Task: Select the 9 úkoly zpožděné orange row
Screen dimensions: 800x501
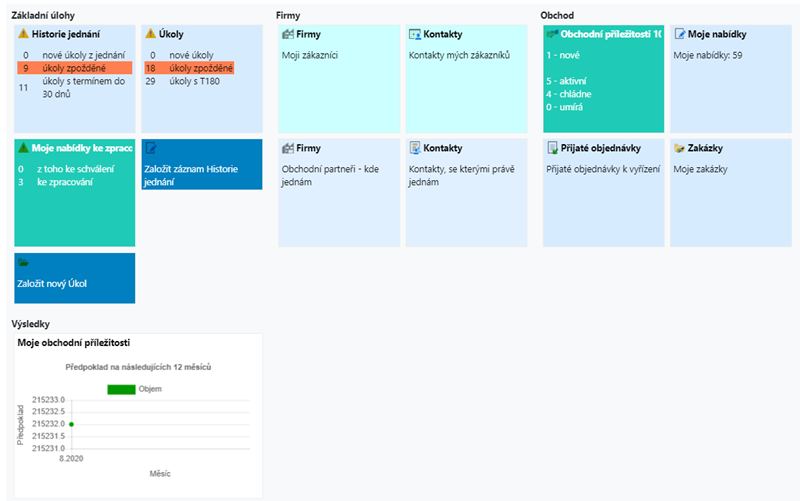Action: [74, 68]
